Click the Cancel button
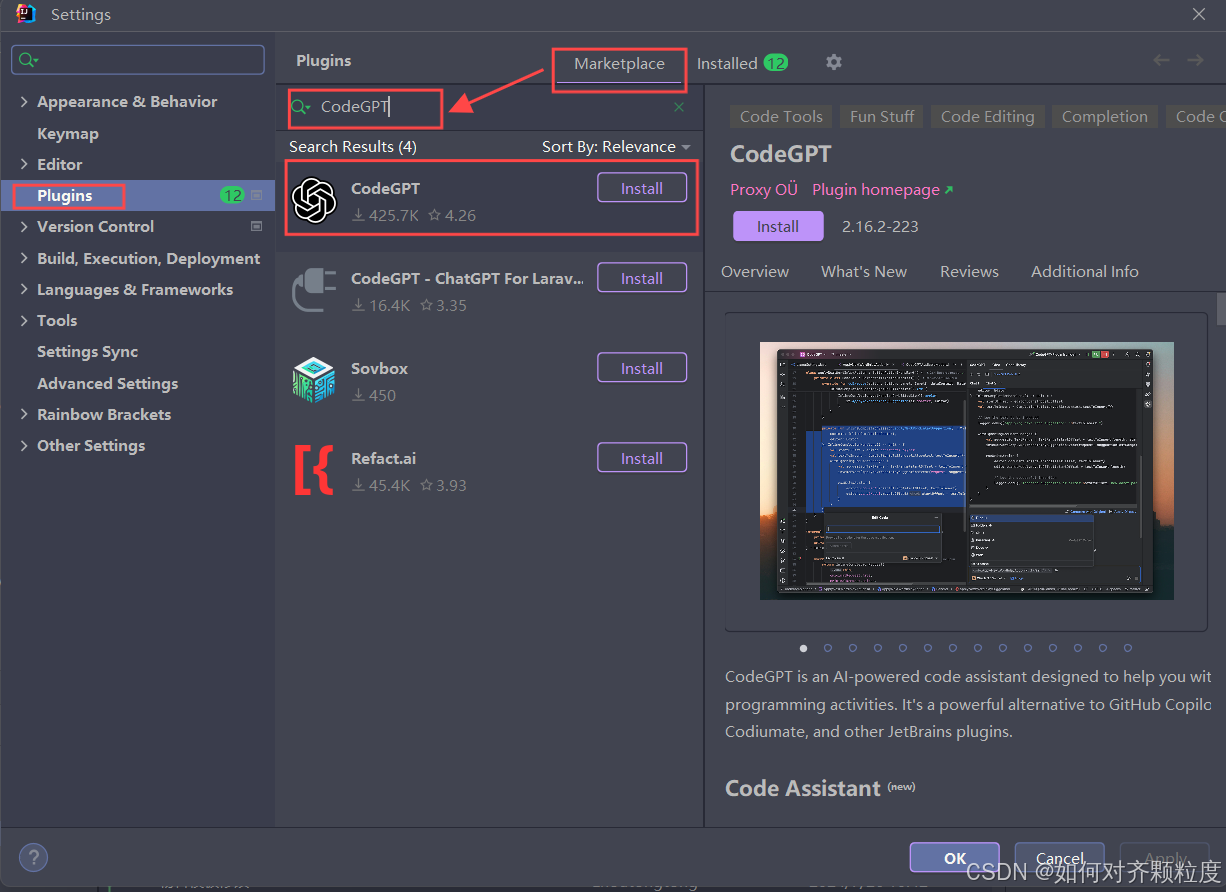 [1060, 858]
